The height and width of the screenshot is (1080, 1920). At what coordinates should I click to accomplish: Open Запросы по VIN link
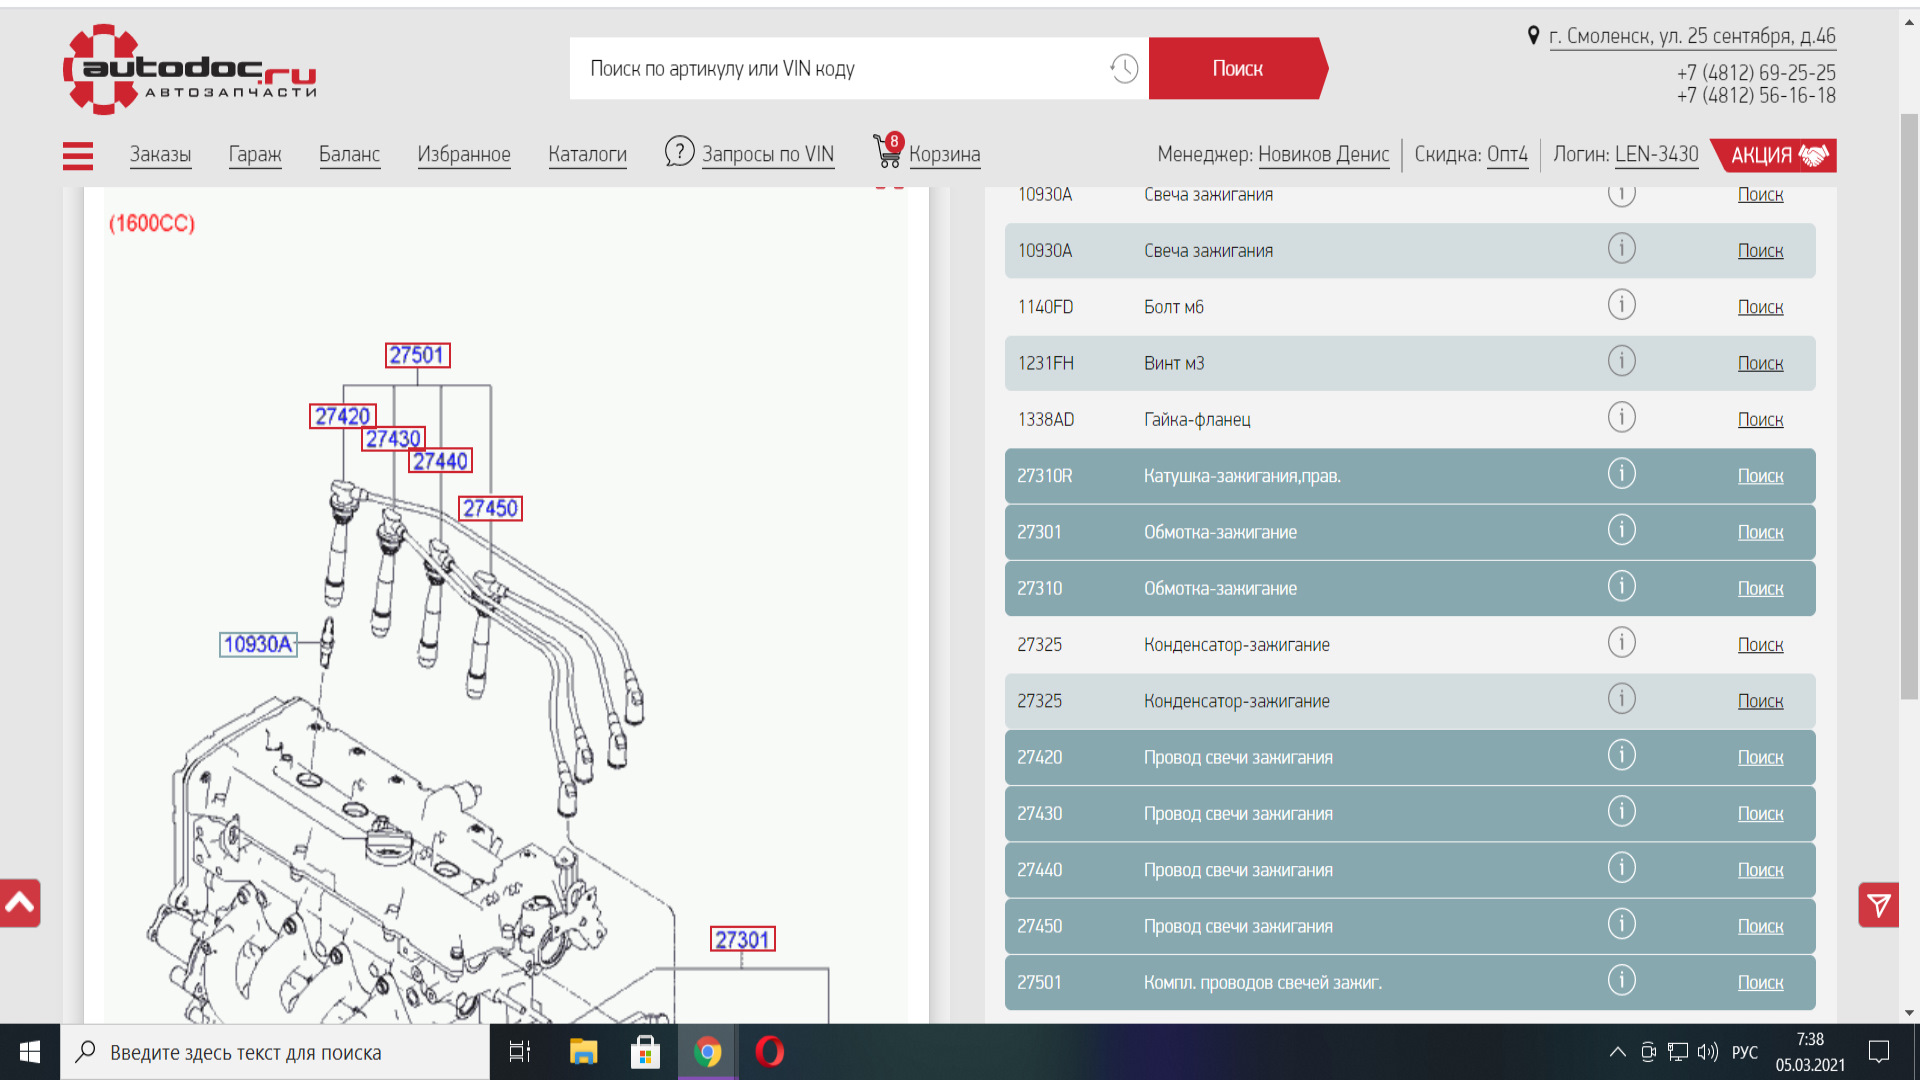pyautogui.click(x=768, y=155)
